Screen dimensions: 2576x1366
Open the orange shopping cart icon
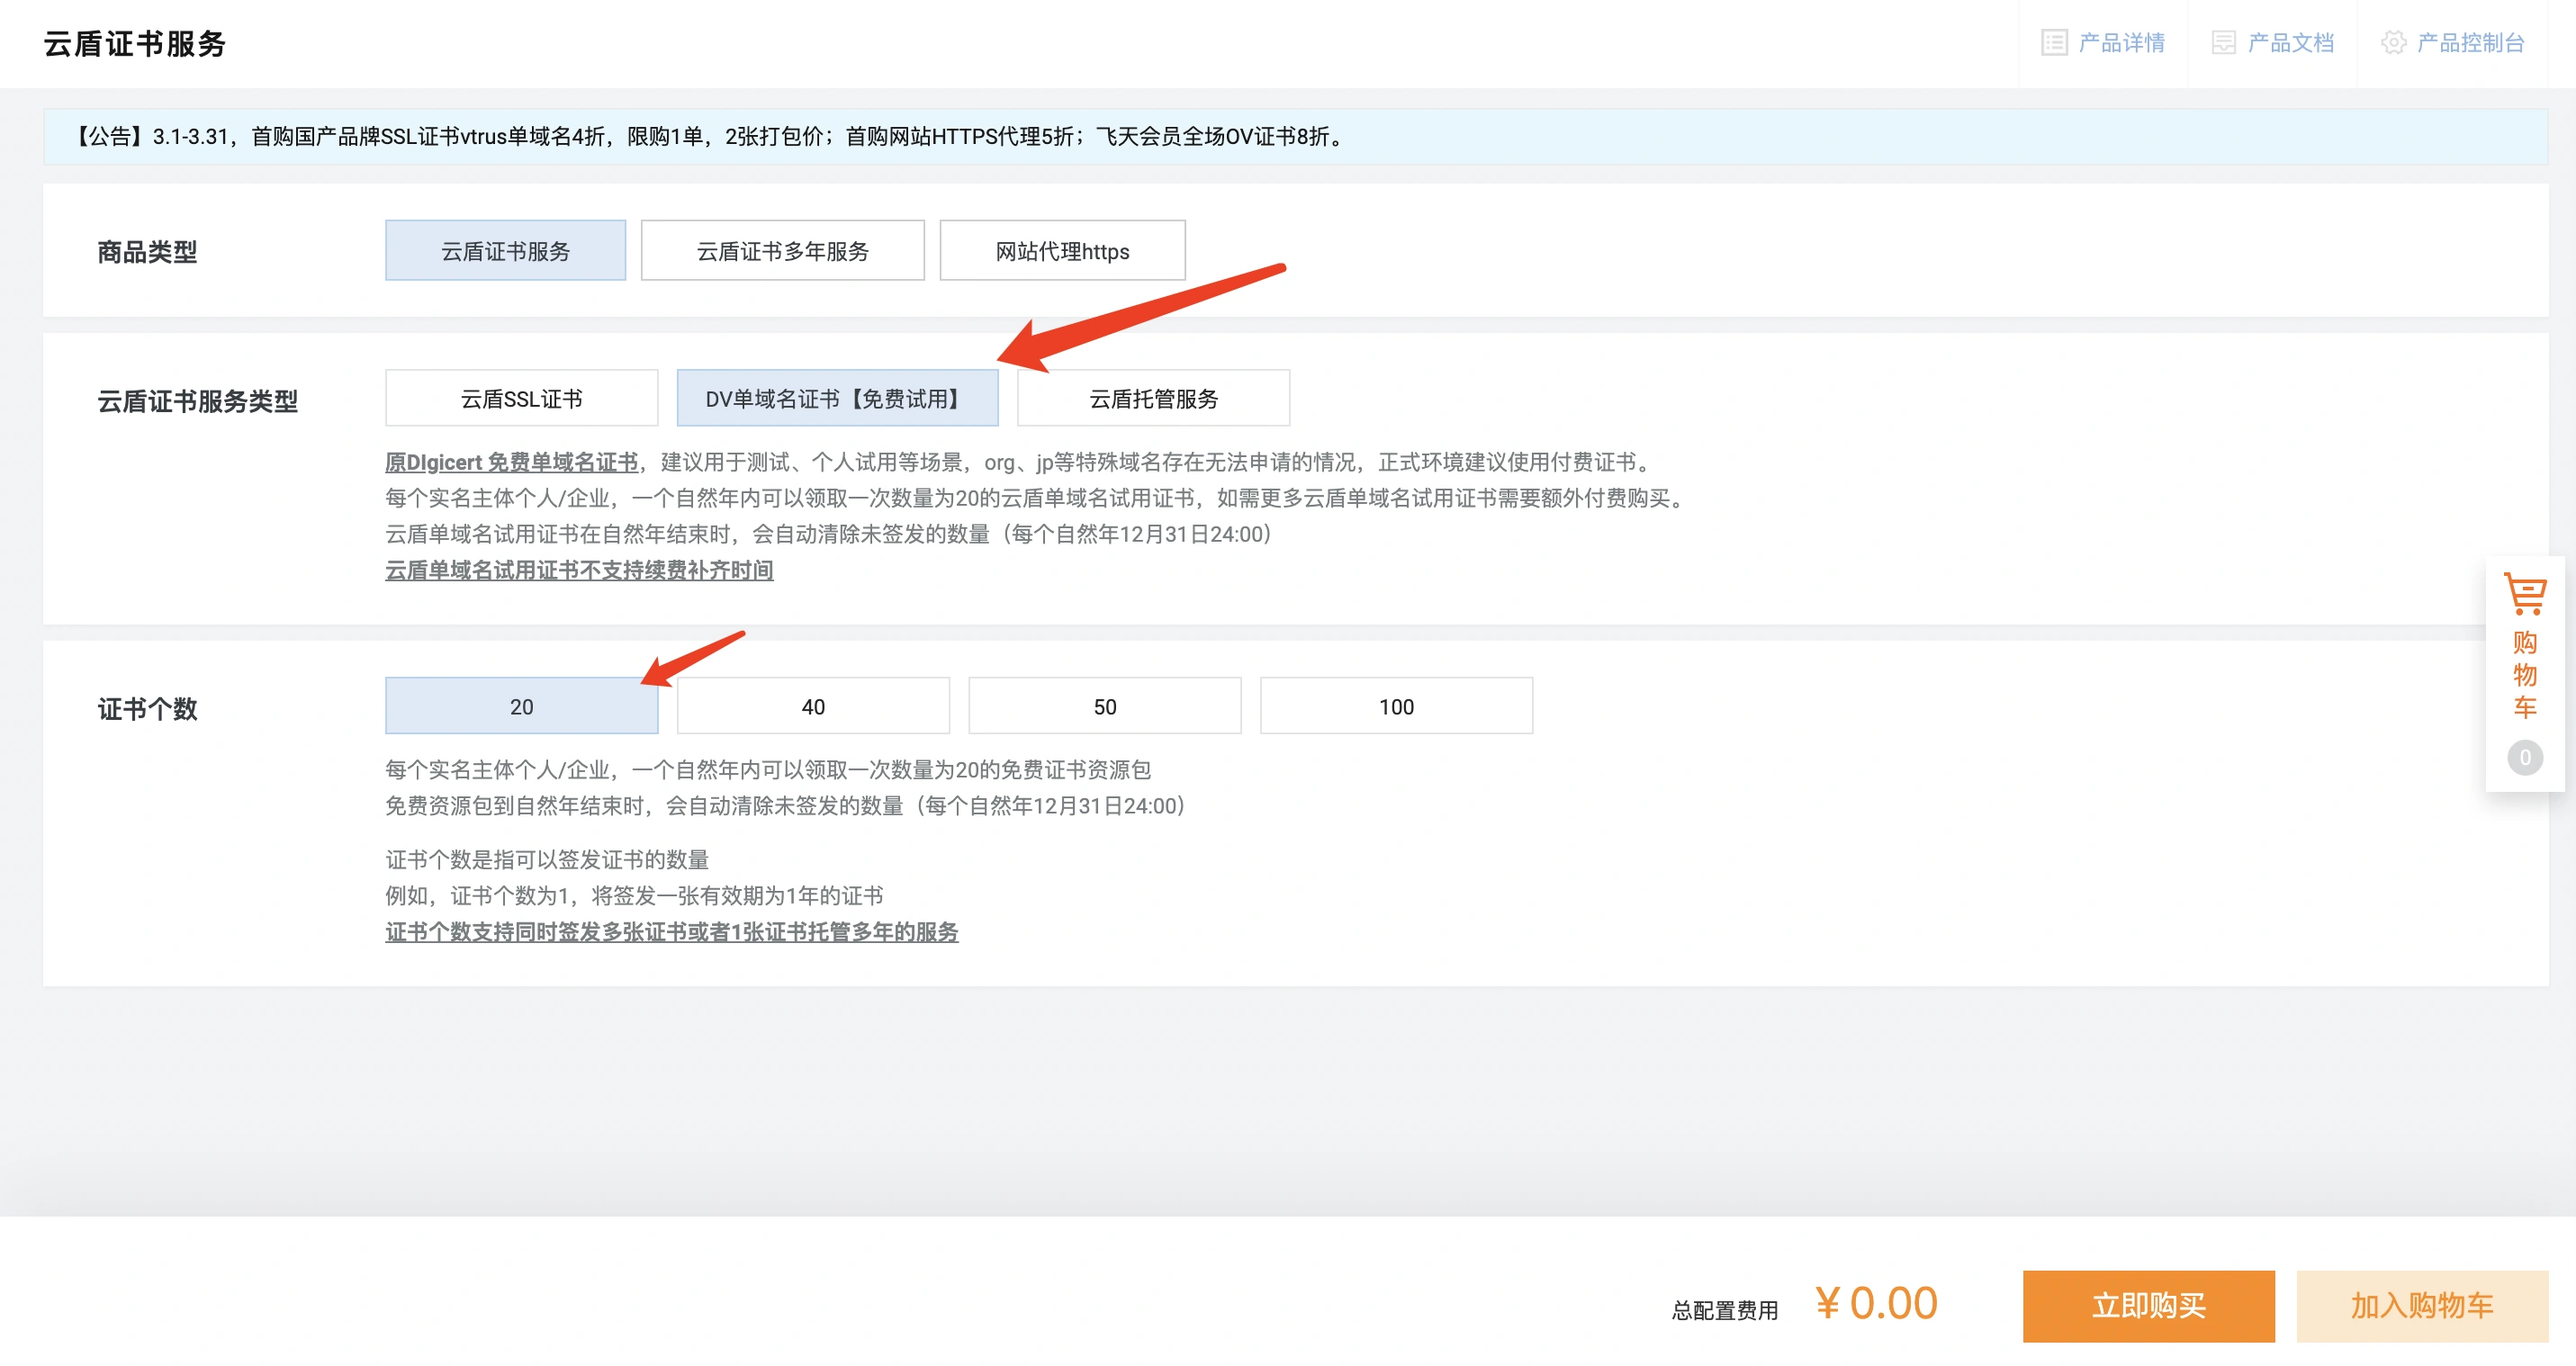pyautogui.click(x=2524, y=594)
